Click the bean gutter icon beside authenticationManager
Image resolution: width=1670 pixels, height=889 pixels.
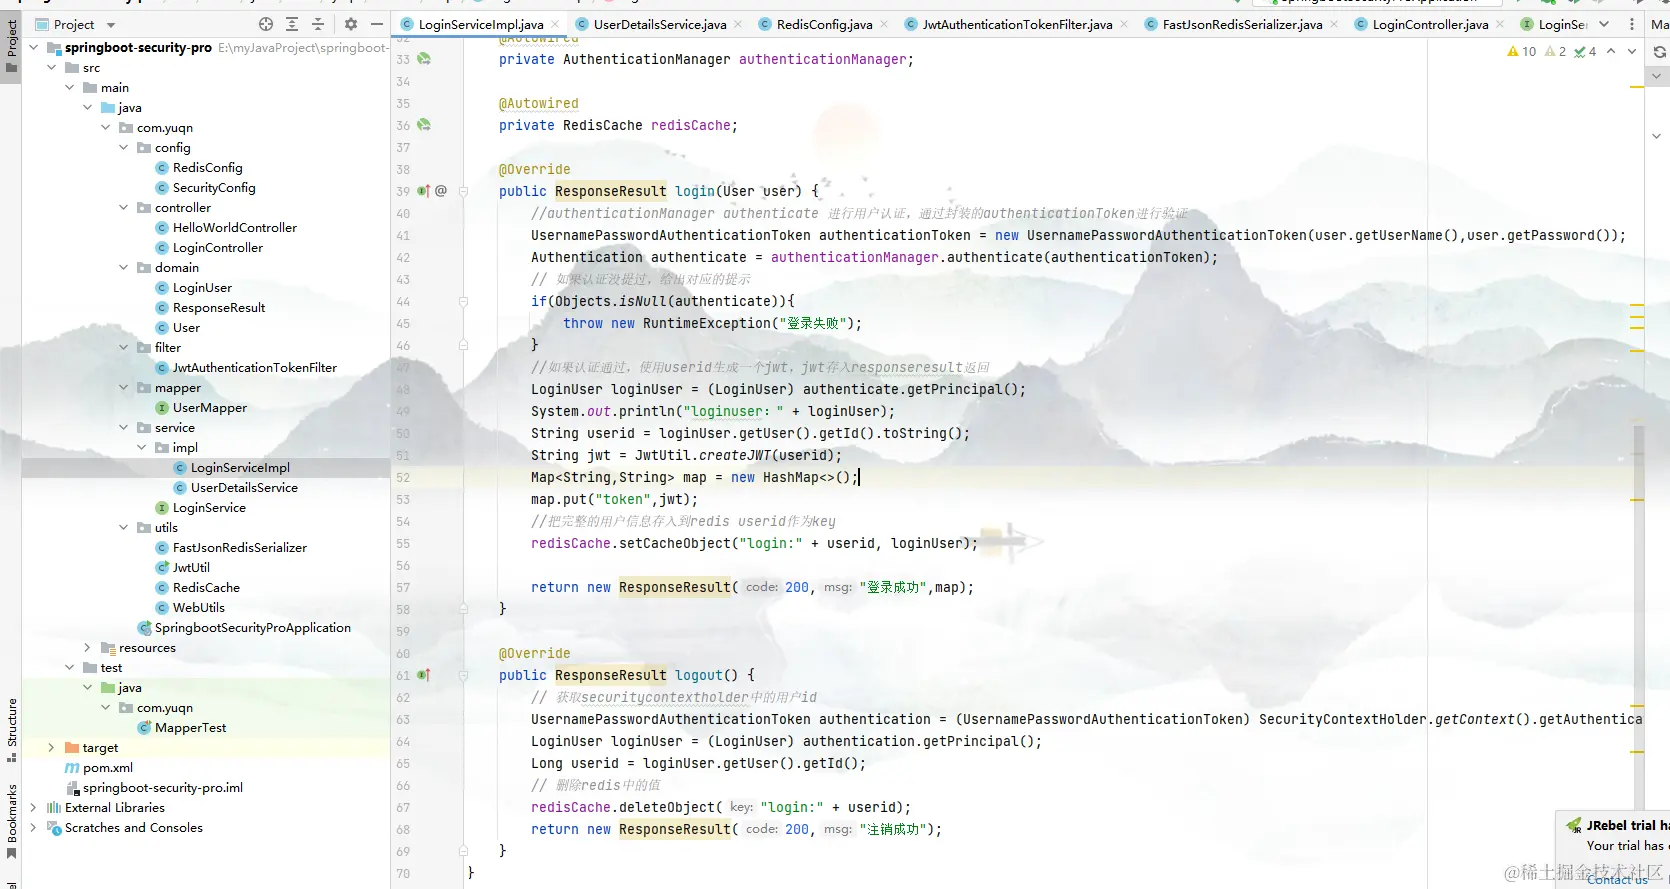pyautogui.click(x=424, y=59)
